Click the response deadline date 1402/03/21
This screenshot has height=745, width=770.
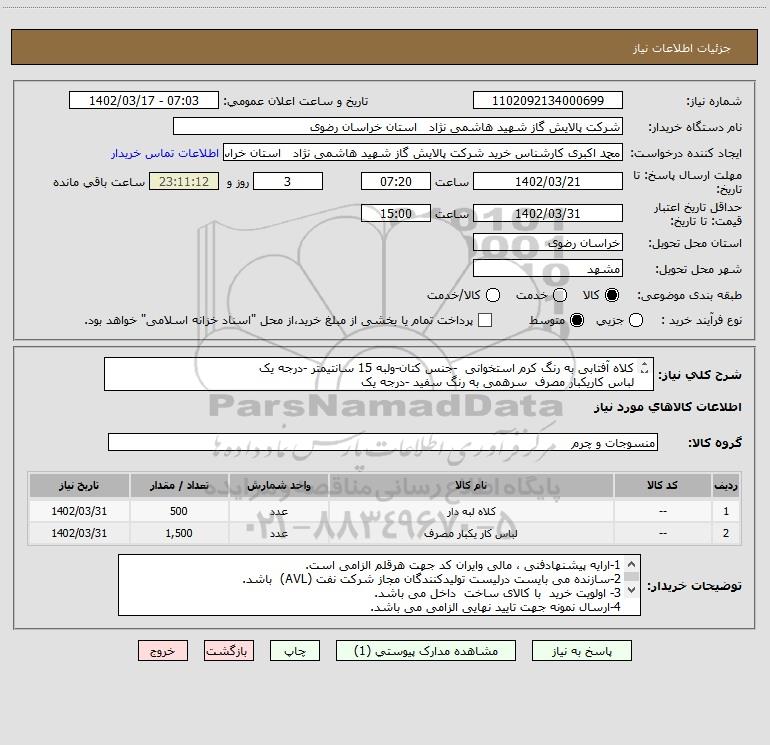coord(548,181)
